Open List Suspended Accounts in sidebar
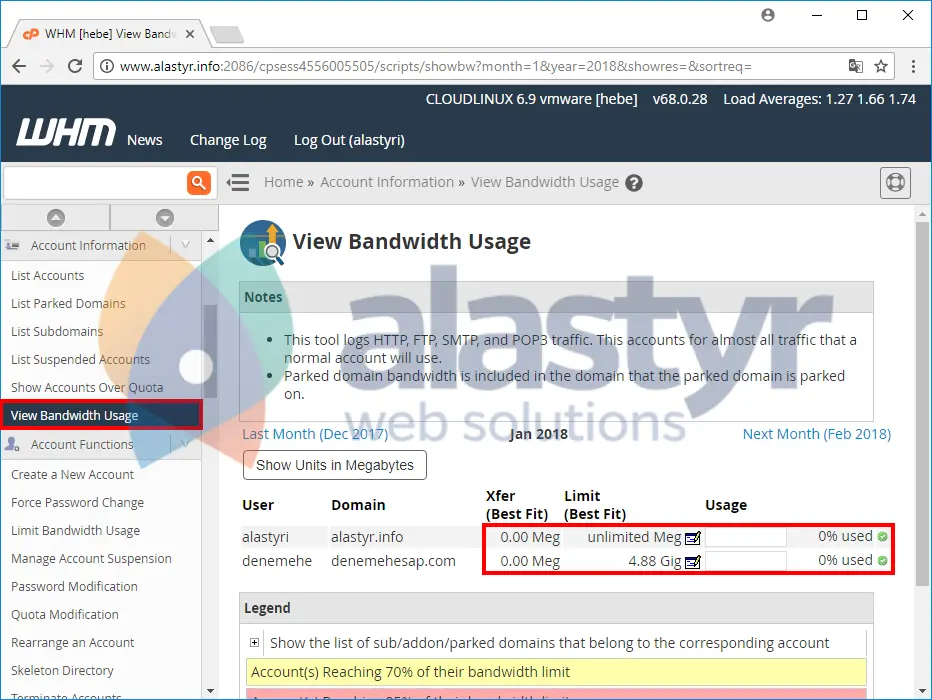This screenshot has height=700, width=932. (x=80, y=360)
